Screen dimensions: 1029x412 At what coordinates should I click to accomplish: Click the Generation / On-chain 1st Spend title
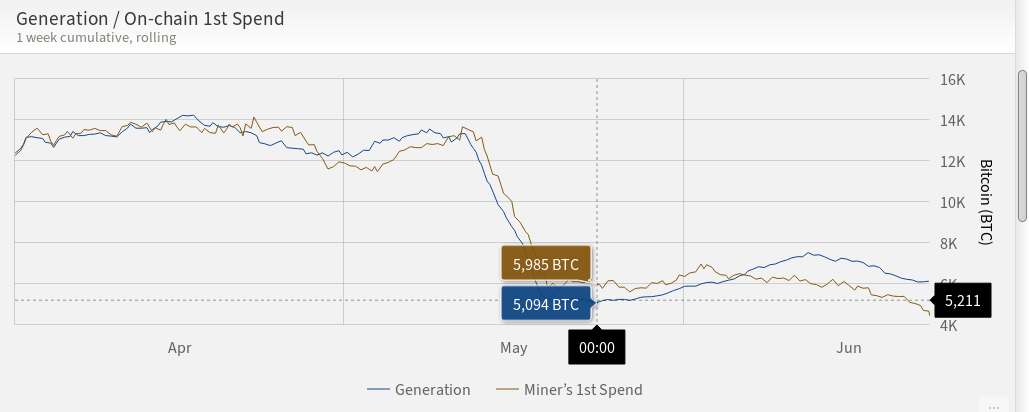click(x=150, y=18)
